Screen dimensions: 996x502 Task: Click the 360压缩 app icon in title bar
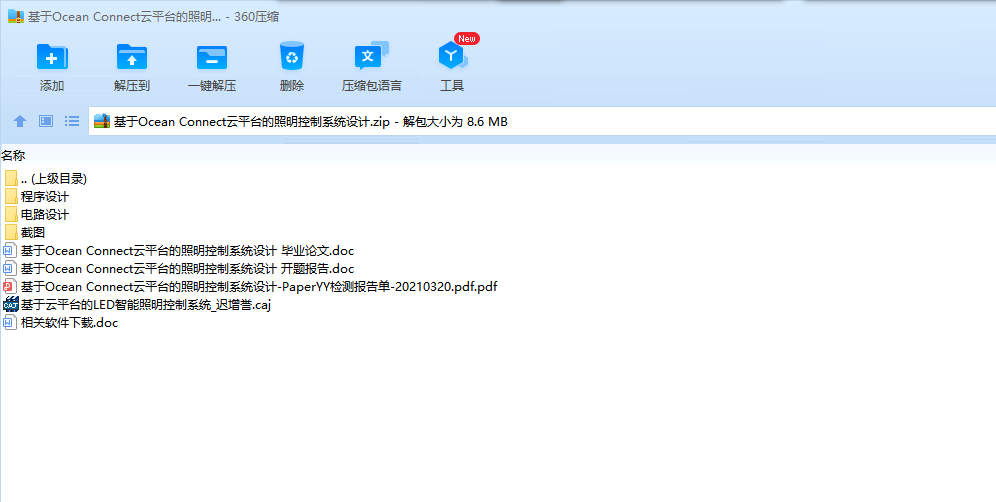coord(16,17)
